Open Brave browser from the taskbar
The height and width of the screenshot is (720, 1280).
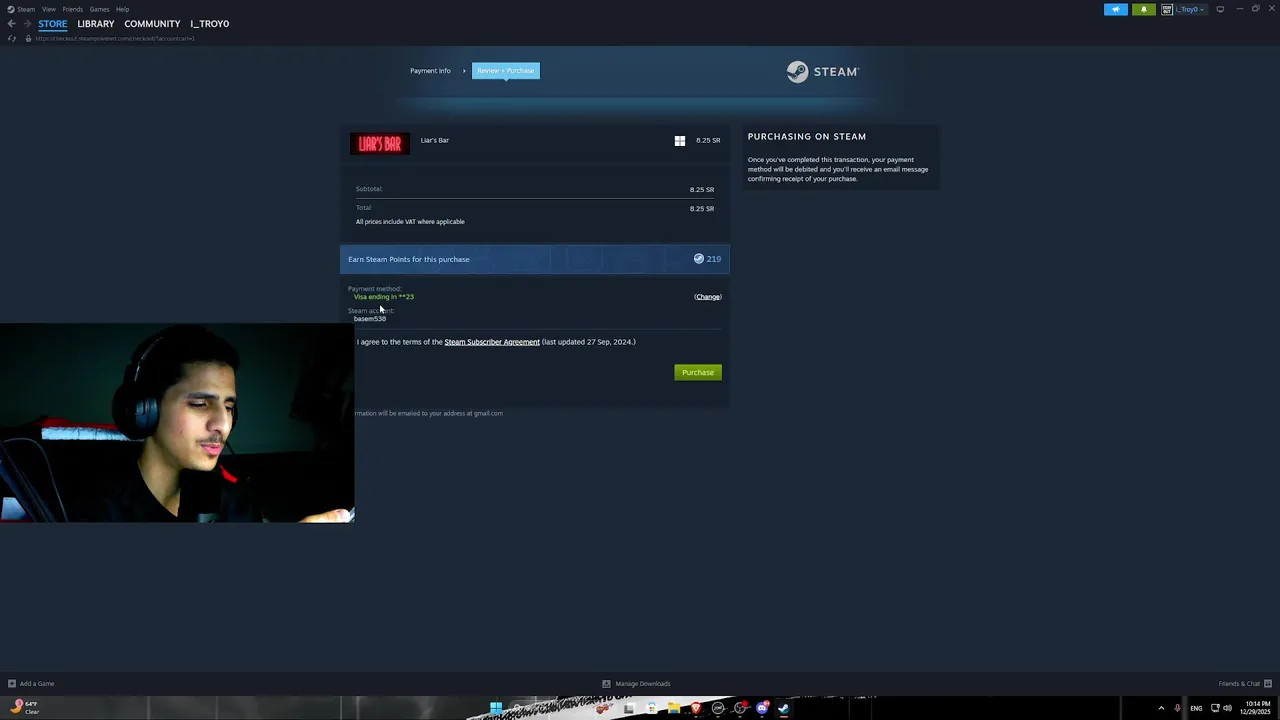tap(696, 709)
